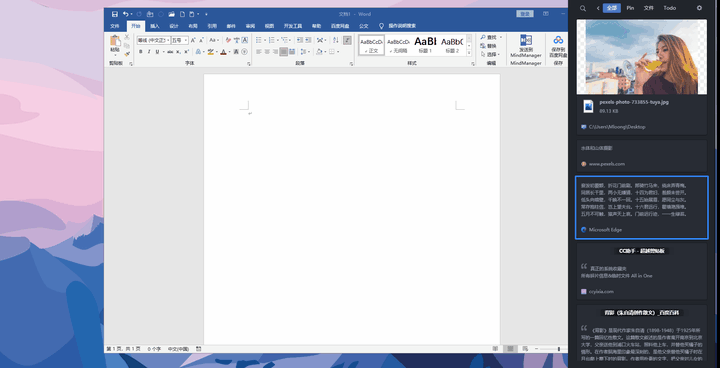Toggle show paragraph marks button
The width and height of the screenshot is (720, 368).
coord(347,40)
